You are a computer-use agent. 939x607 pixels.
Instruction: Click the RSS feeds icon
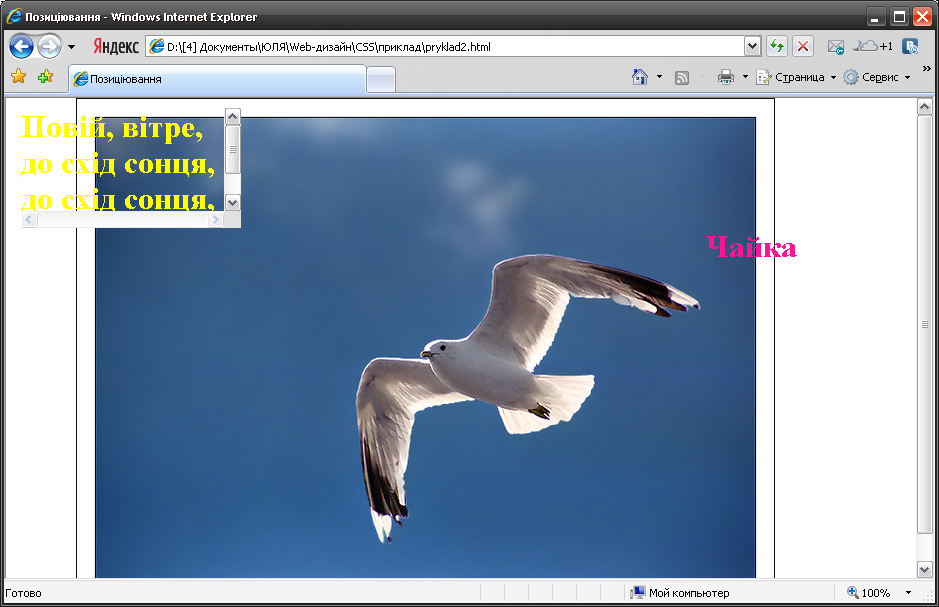tap(681, 77)
